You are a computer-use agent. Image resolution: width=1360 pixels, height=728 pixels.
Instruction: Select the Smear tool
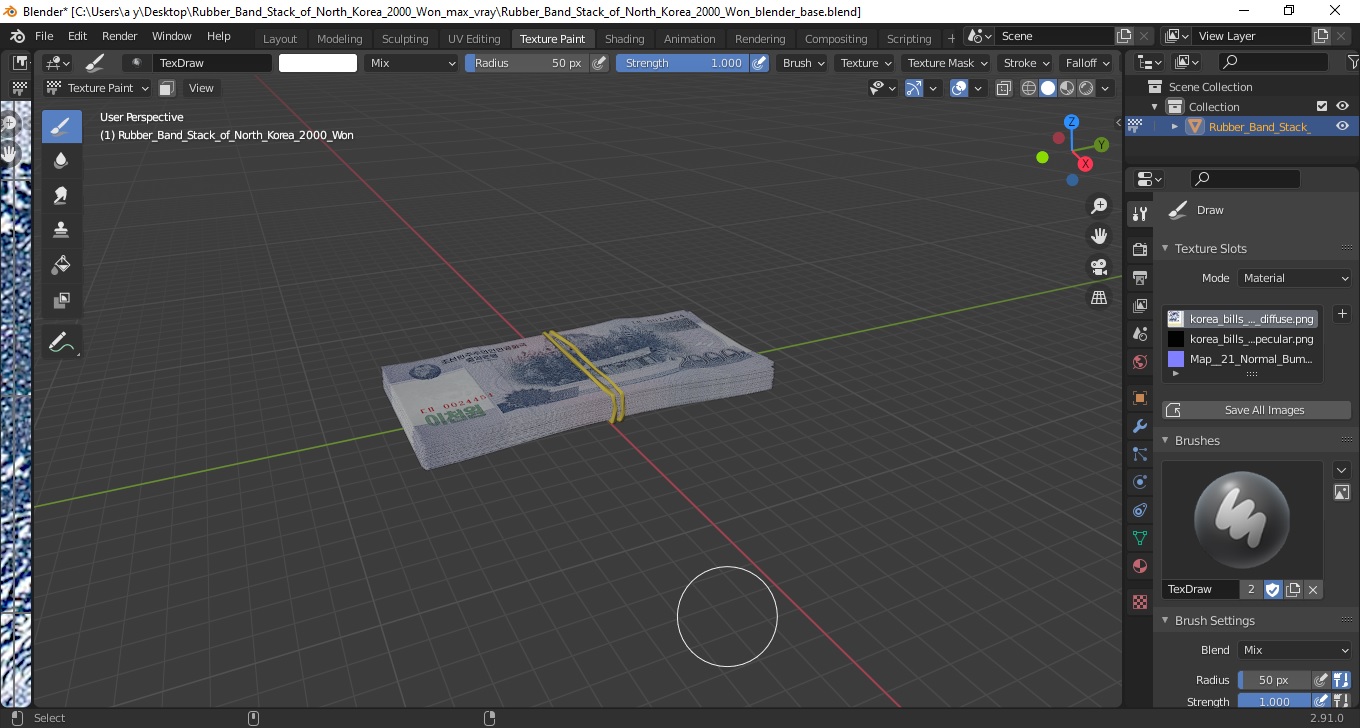(x=62, y=195)
